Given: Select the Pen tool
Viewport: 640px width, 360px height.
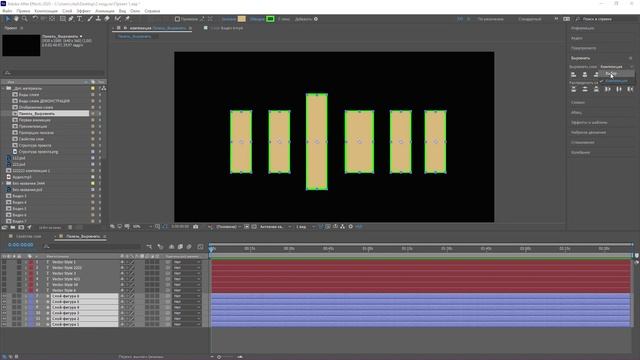Looking at the screenshot, I should (71, 19).
